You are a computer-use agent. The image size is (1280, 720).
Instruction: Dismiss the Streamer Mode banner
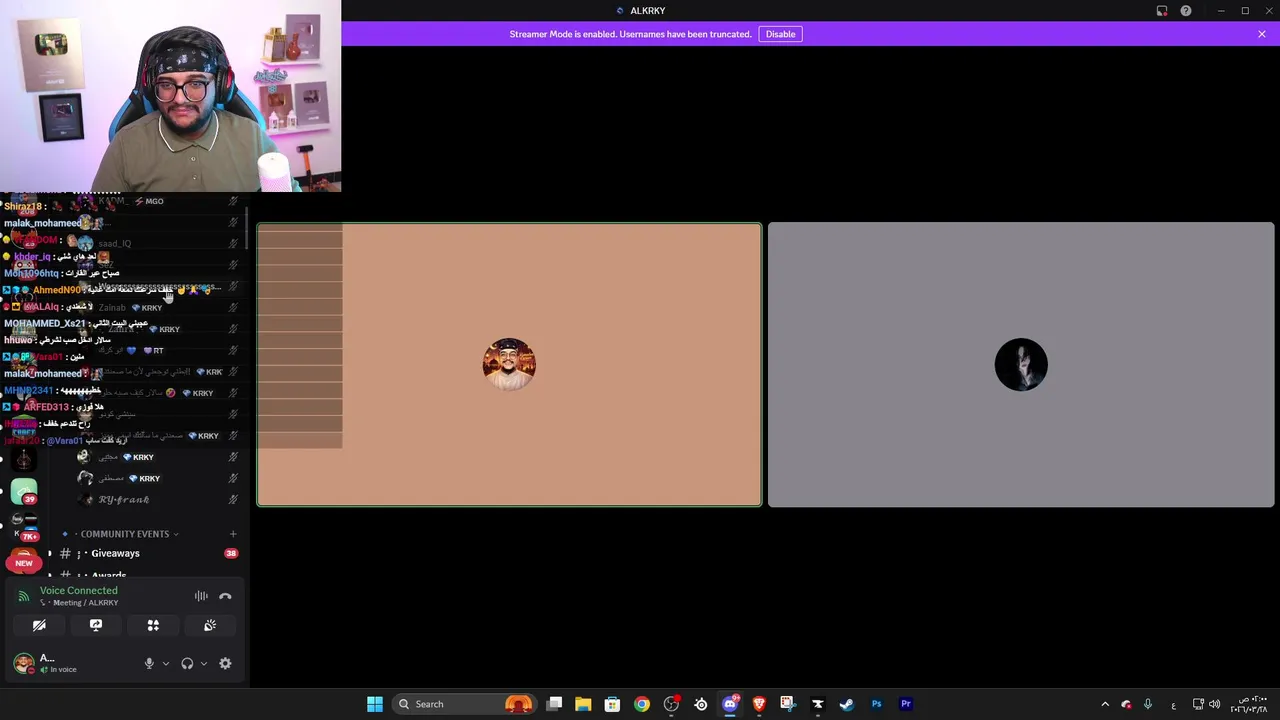point(1262,34)
